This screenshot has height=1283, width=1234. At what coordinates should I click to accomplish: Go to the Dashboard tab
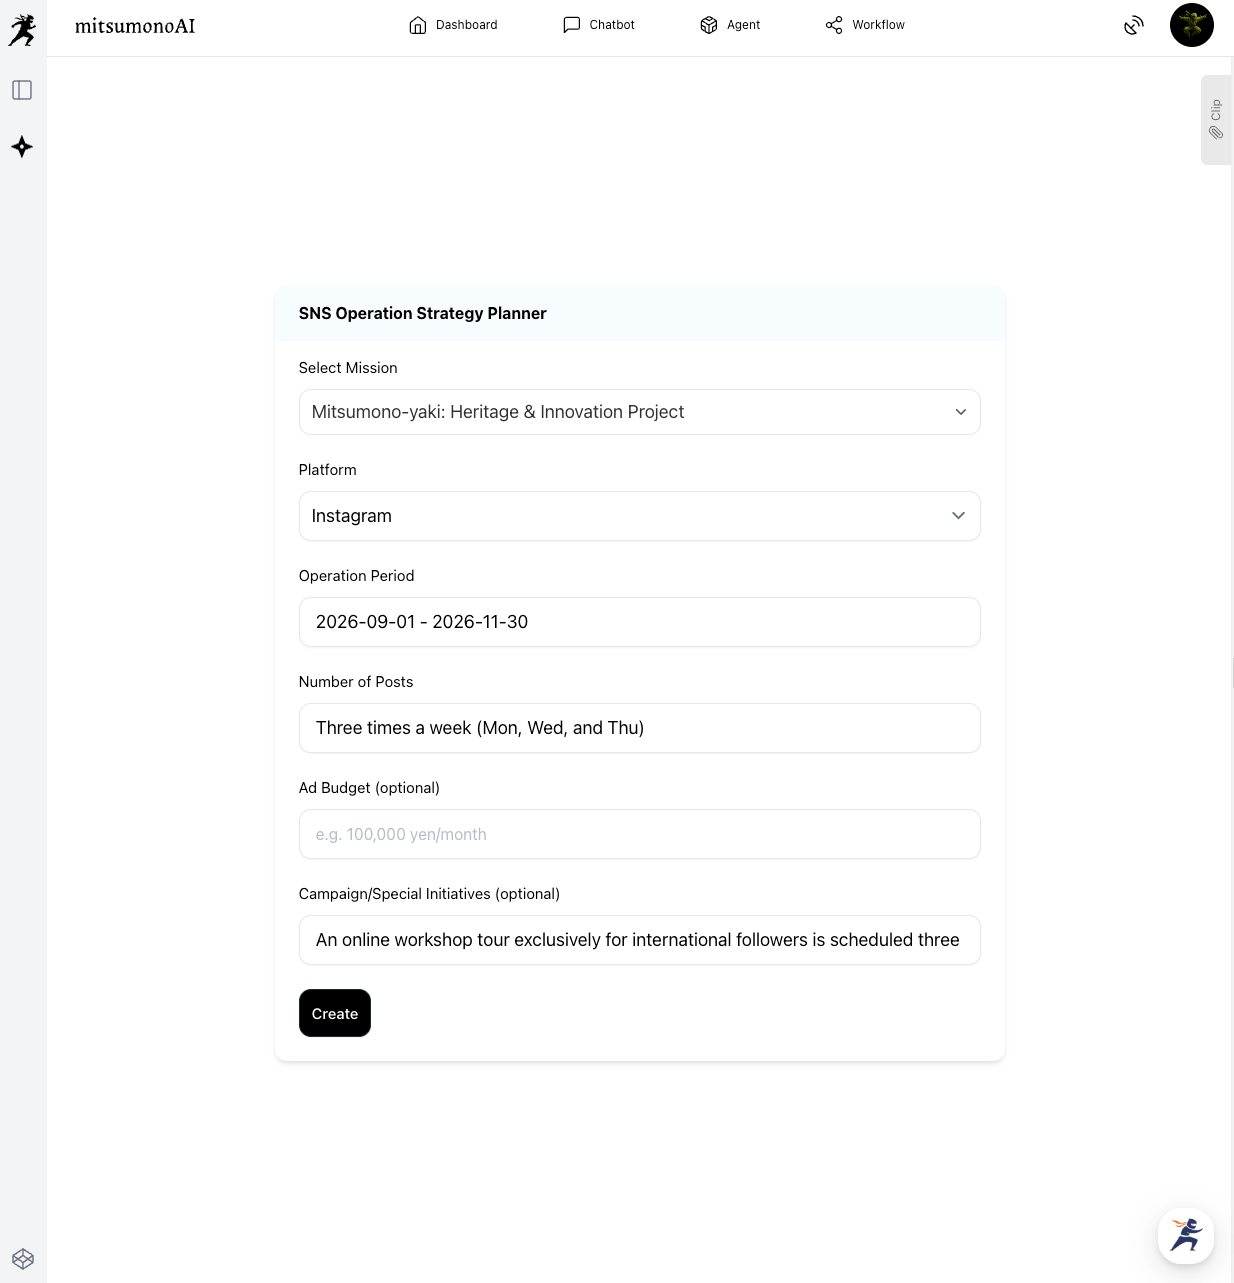(x=453, y=25)
